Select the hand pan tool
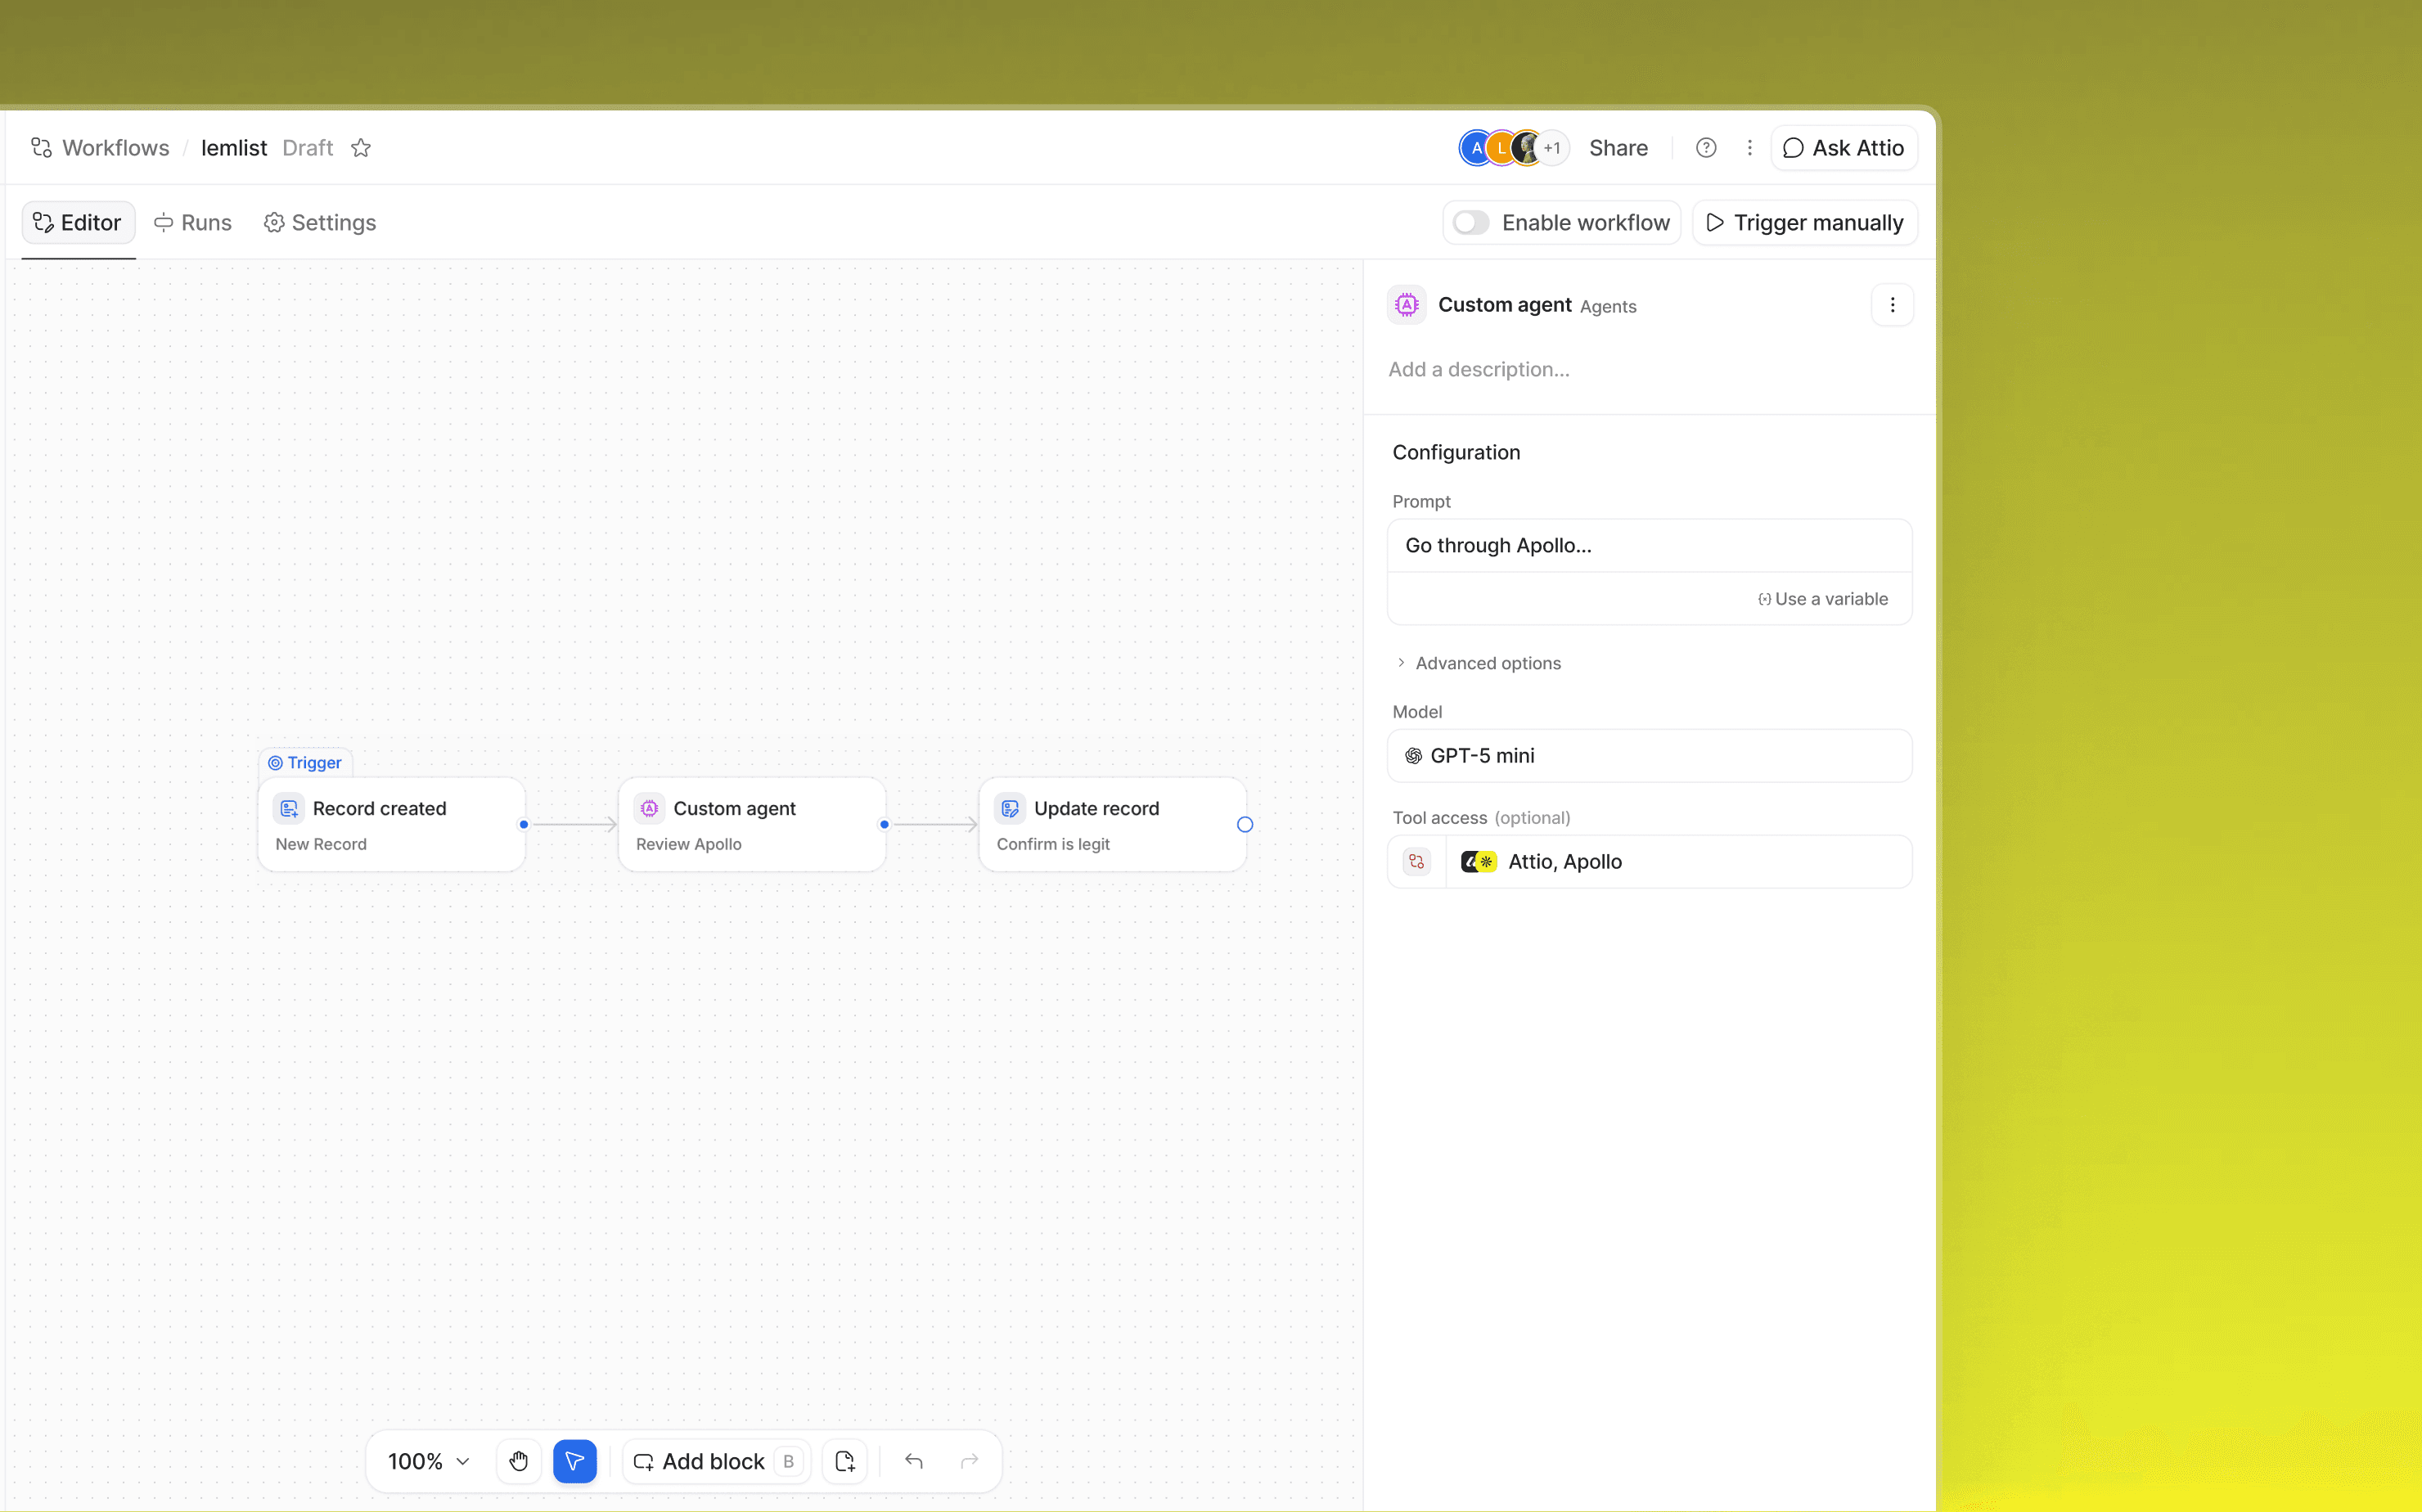Viewport: 2422px width, 1512px height. [518, 1461]
